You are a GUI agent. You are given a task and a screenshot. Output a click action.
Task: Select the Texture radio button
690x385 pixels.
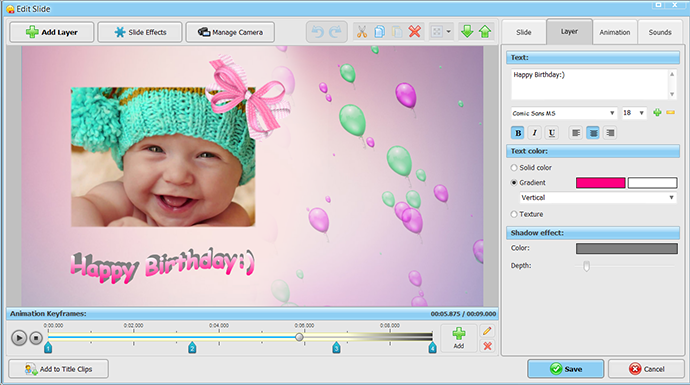(514, 214)
